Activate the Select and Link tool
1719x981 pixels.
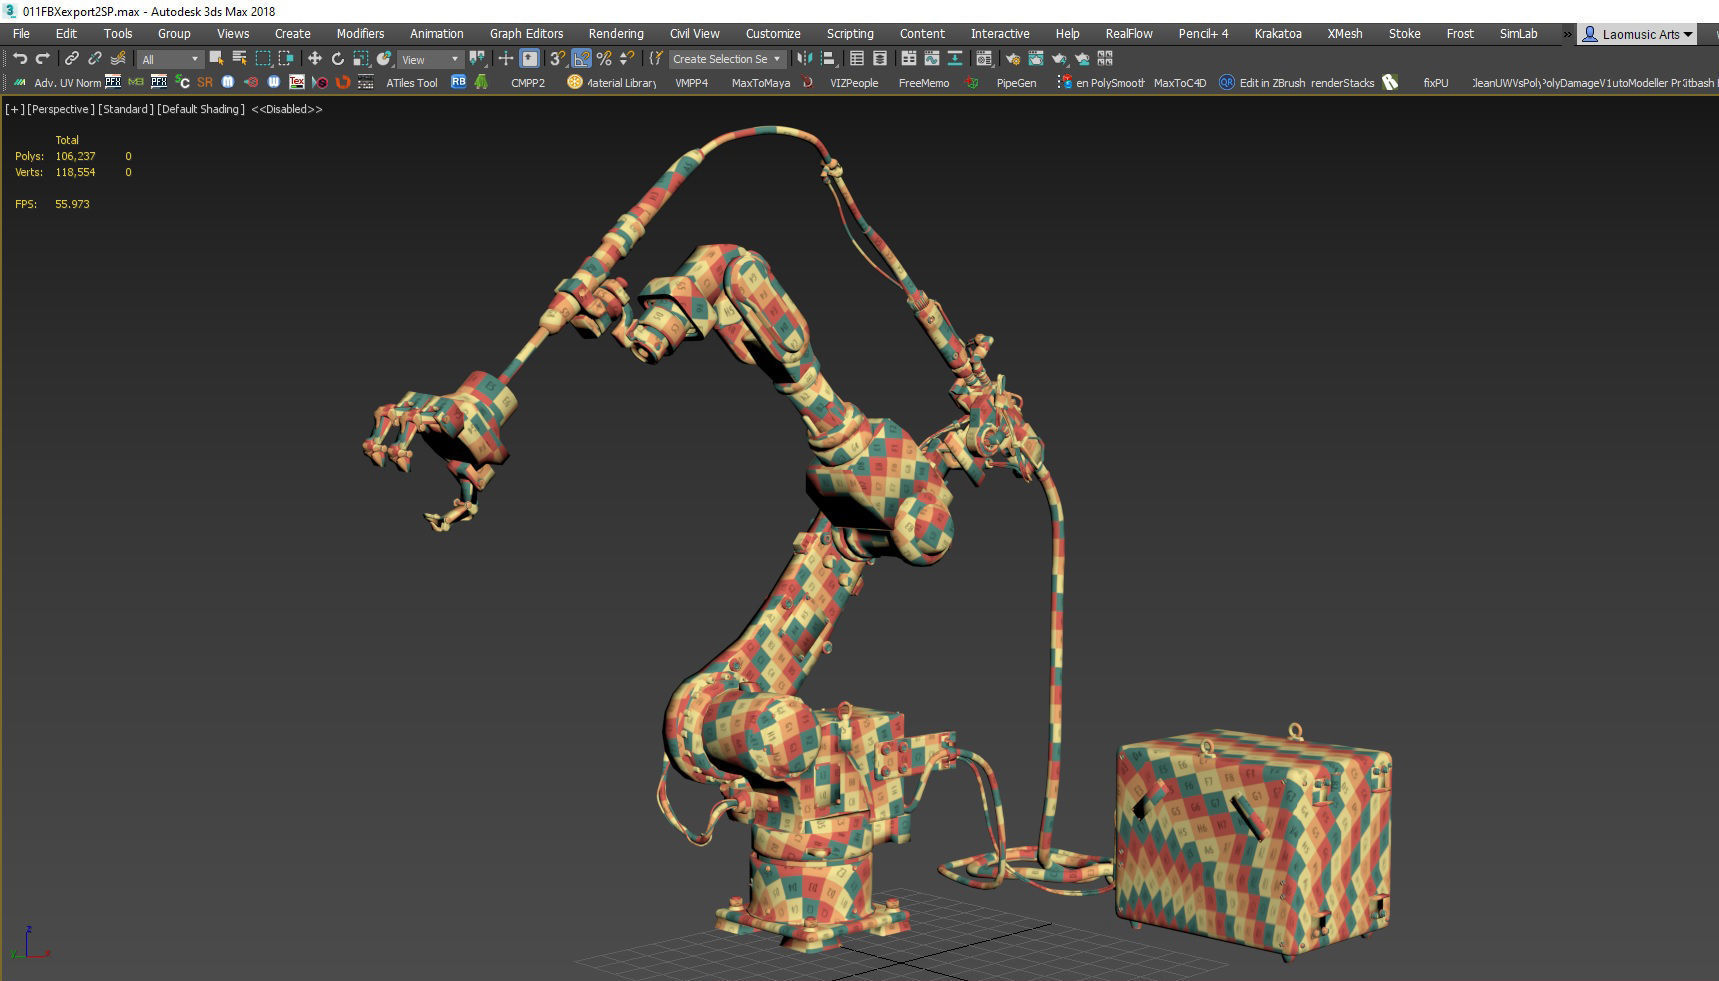tap(72, 59)
